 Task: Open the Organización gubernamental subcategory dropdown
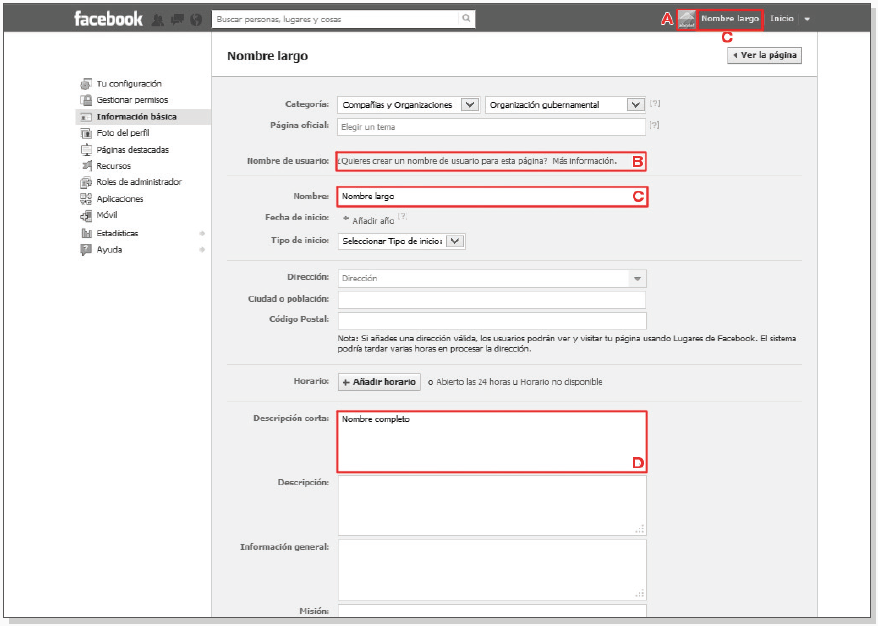635,105
